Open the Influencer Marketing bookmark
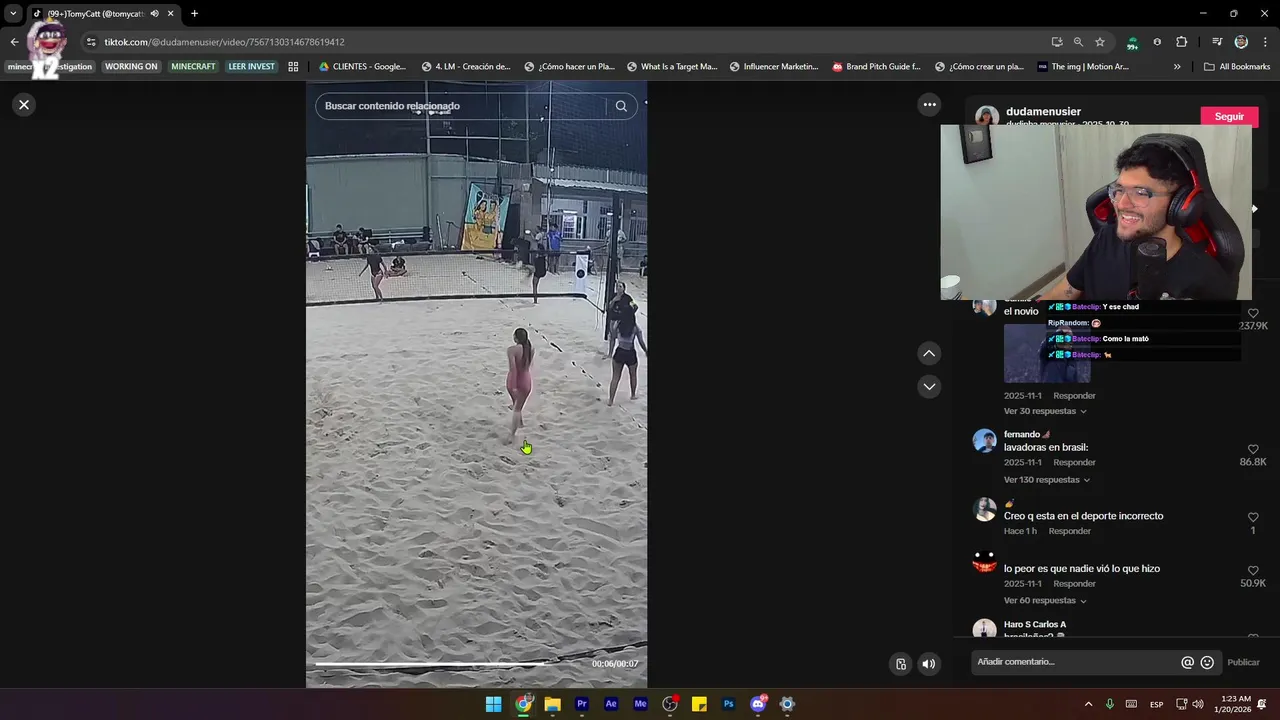 pos(774,67)
